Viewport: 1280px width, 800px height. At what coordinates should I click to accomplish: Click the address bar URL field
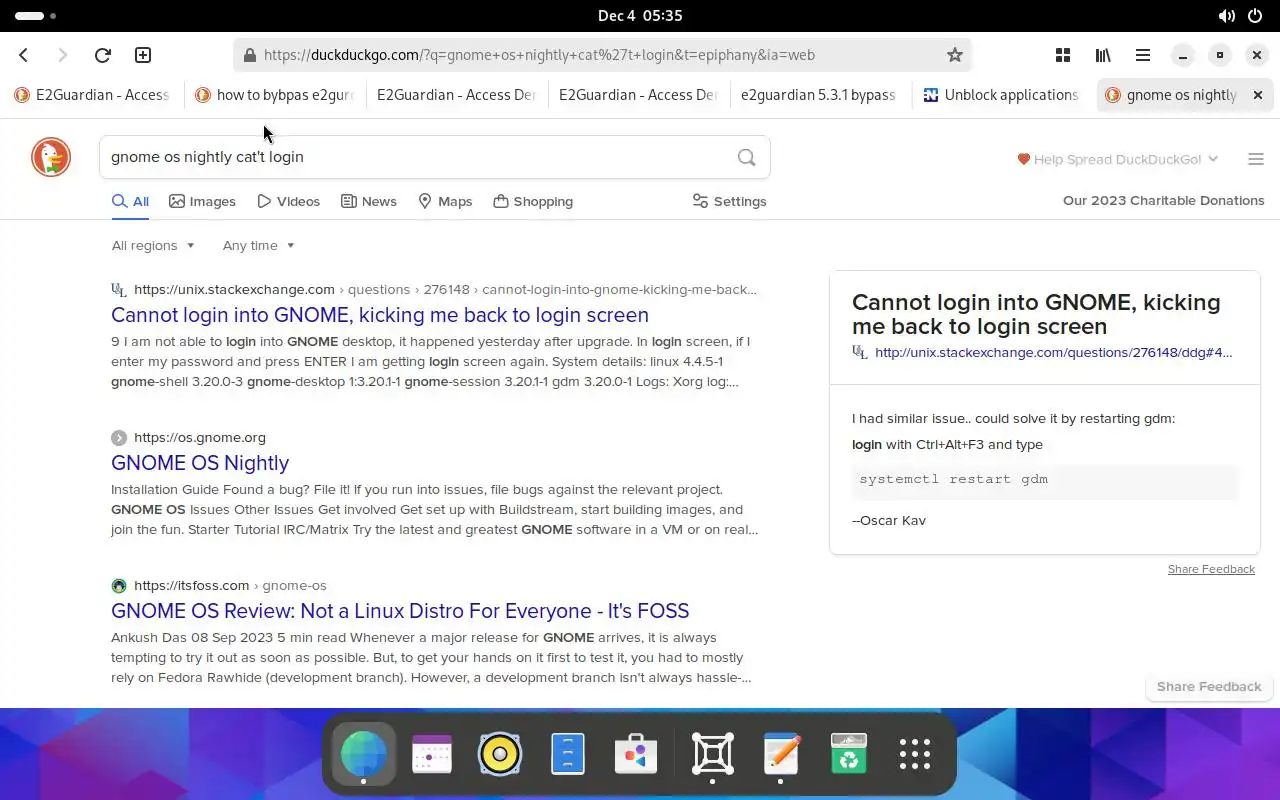pyautogui.click(x=603, y=55)
